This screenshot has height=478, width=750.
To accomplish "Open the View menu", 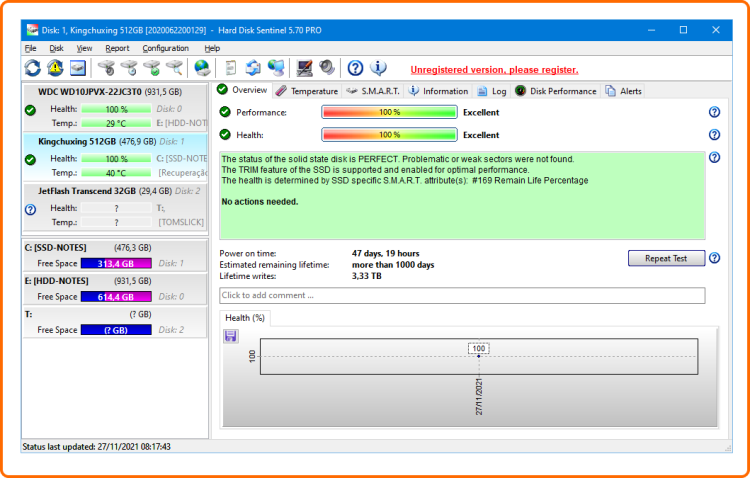I will point(84,48).
